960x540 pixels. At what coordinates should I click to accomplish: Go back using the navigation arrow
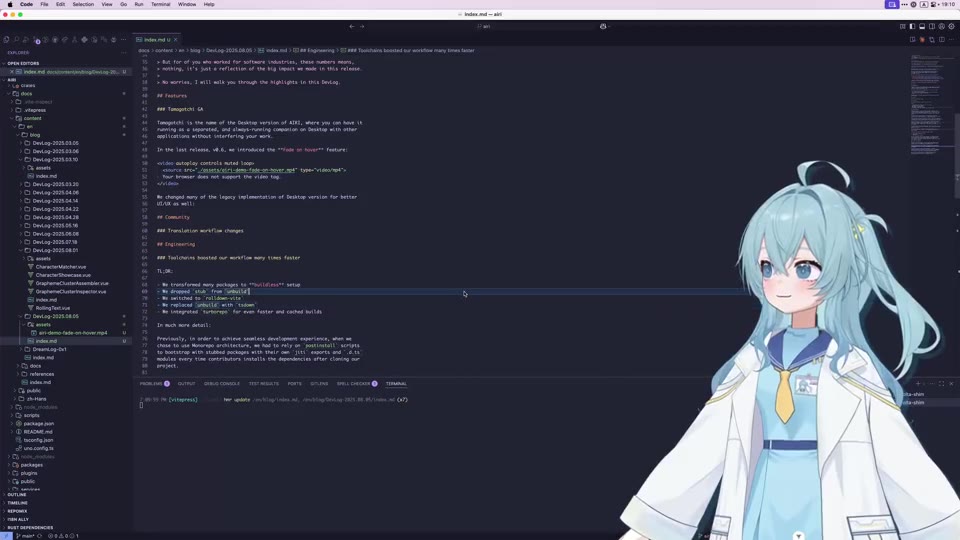coord(351,26)
